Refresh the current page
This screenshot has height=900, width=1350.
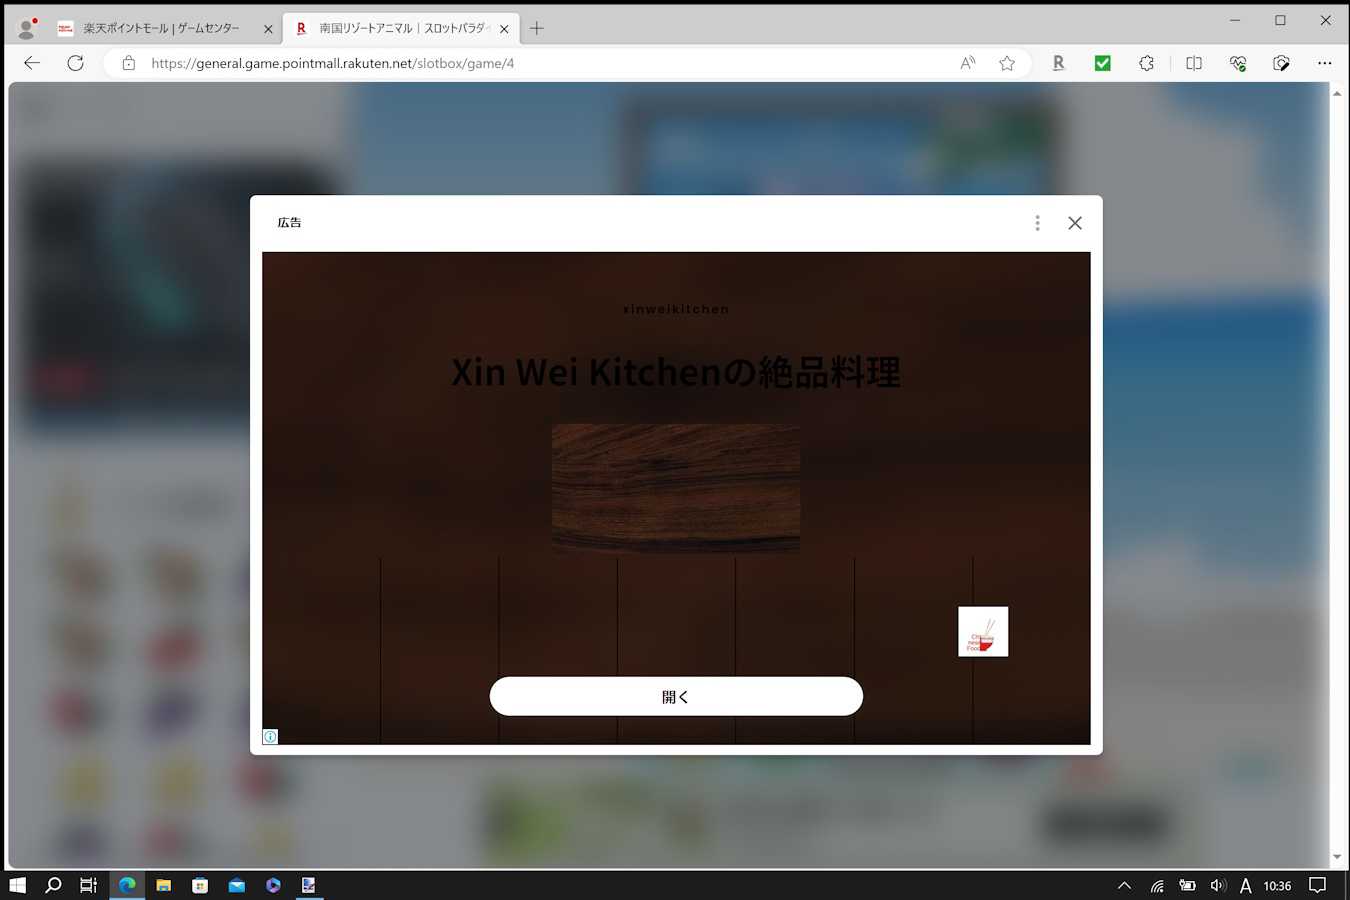pos(75,63)
